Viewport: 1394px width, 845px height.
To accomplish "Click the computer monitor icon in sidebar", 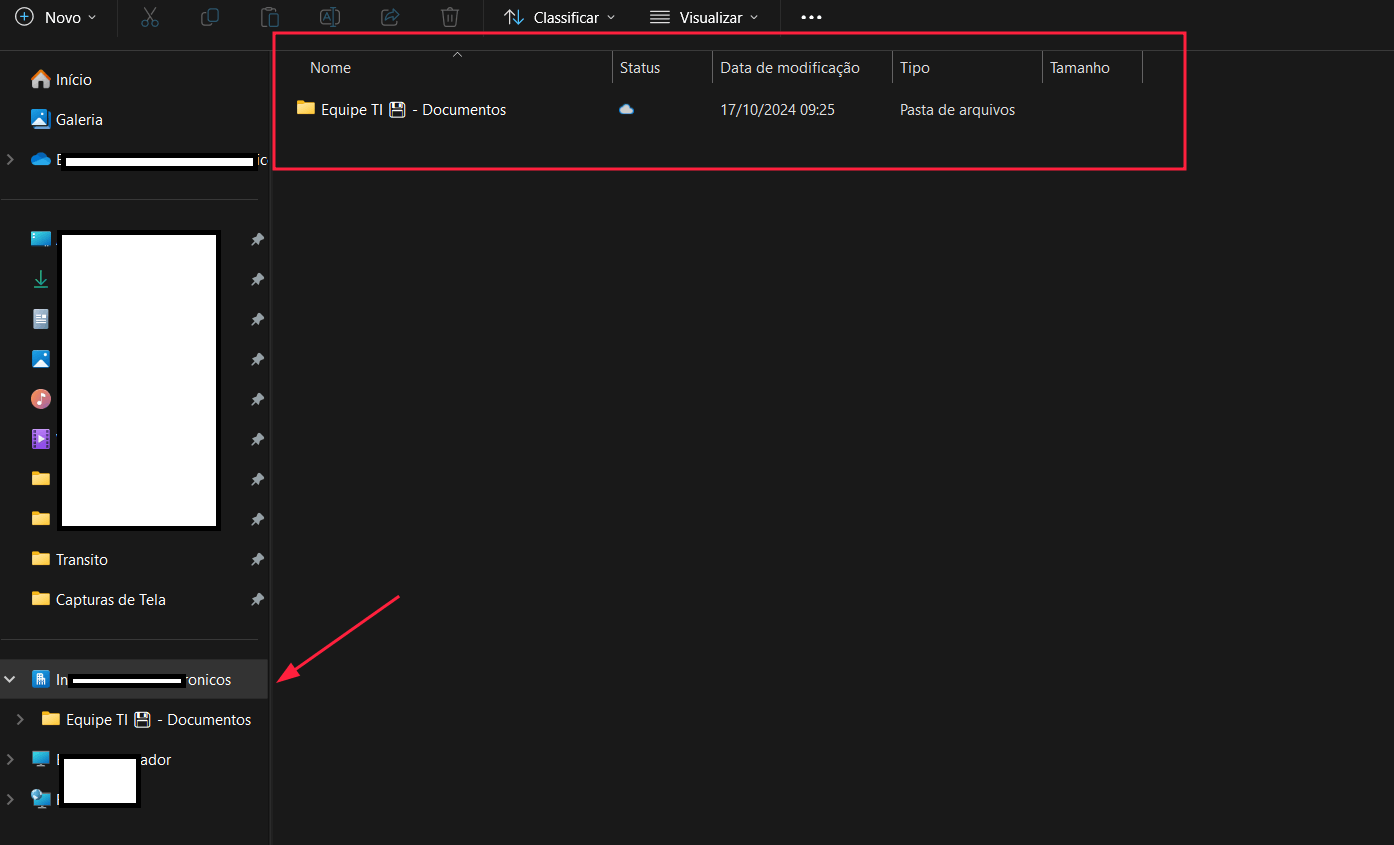I will click(x=41, y=759).
